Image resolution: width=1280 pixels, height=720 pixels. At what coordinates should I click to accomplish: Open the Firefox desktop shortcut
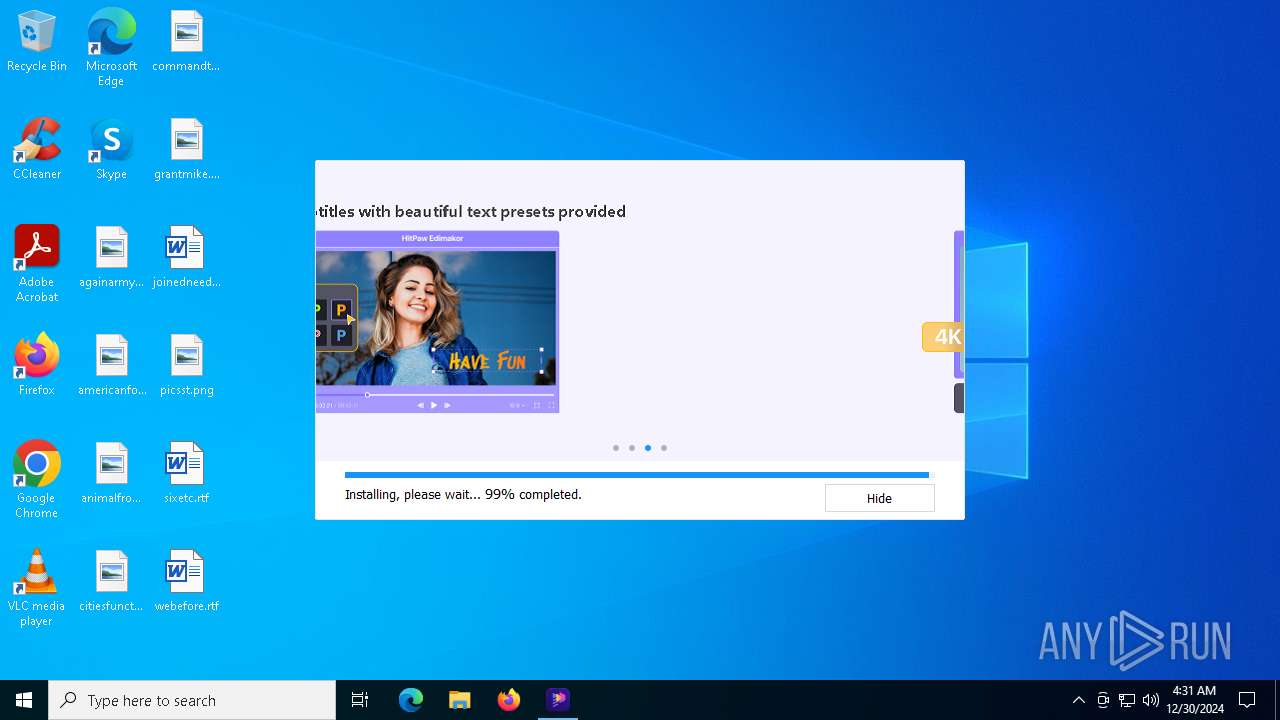tap(37, 366)
